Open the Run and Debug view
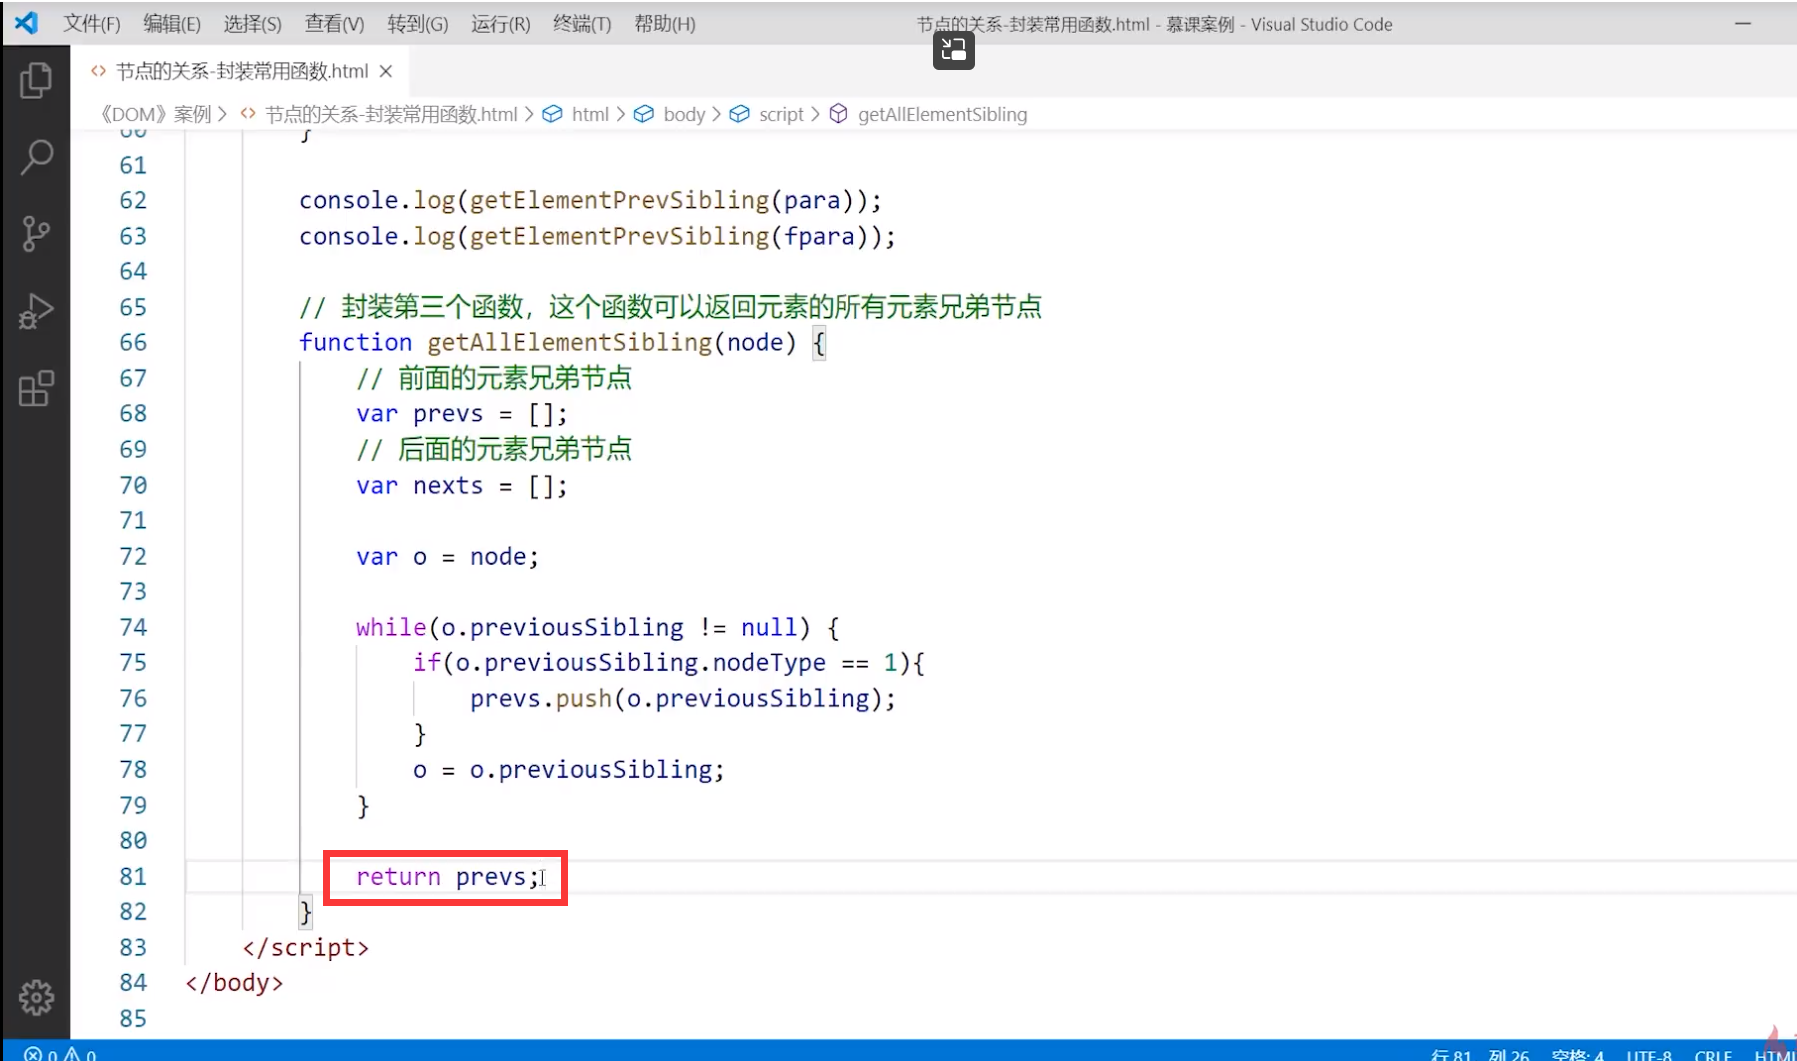This screenshot has height=1061, width=1797. point(36,311)
